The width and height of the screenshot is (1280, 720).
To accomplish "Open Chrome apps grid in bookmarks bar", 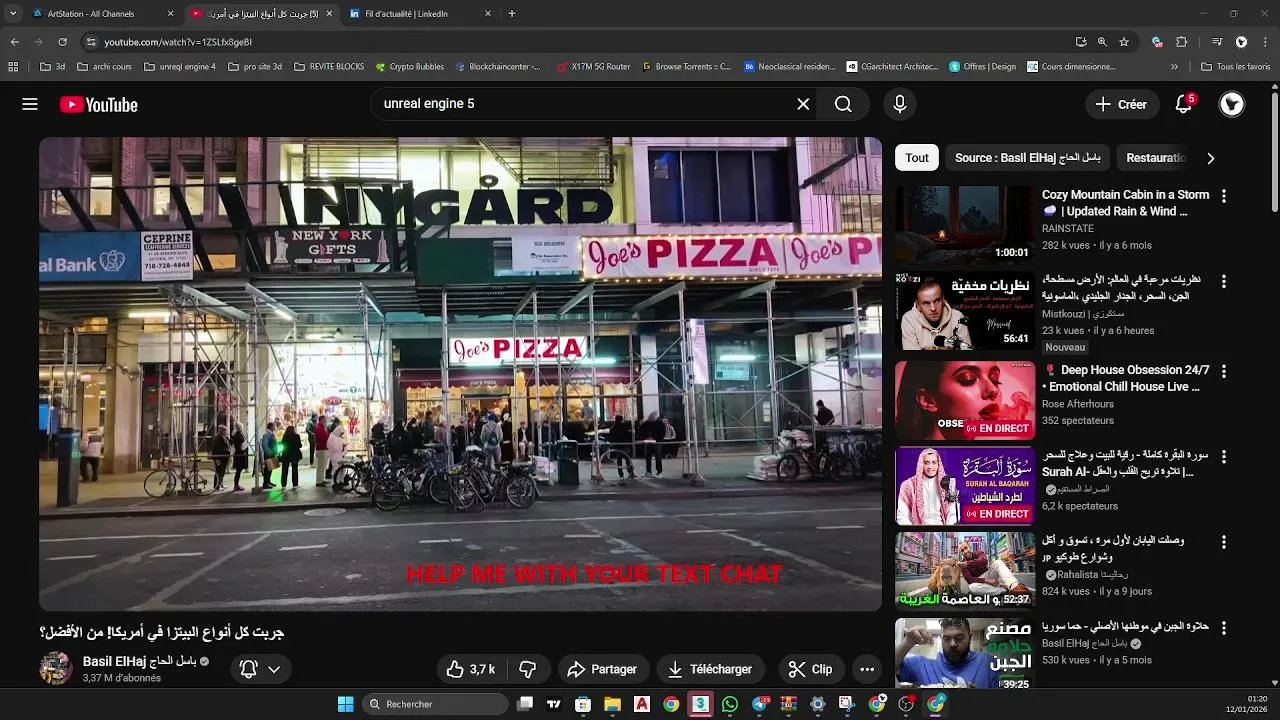I will coord(13,67).
